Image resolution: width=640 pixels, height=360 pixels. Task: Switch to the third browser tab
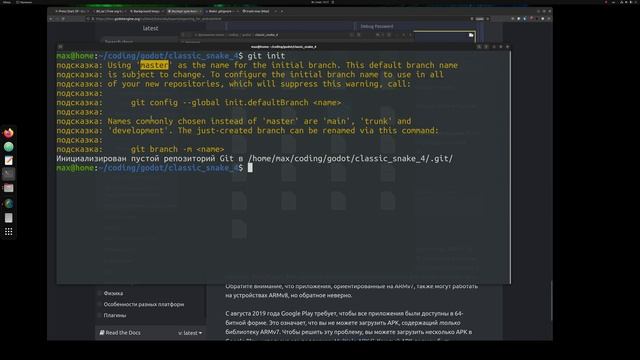tap(146, 11)
